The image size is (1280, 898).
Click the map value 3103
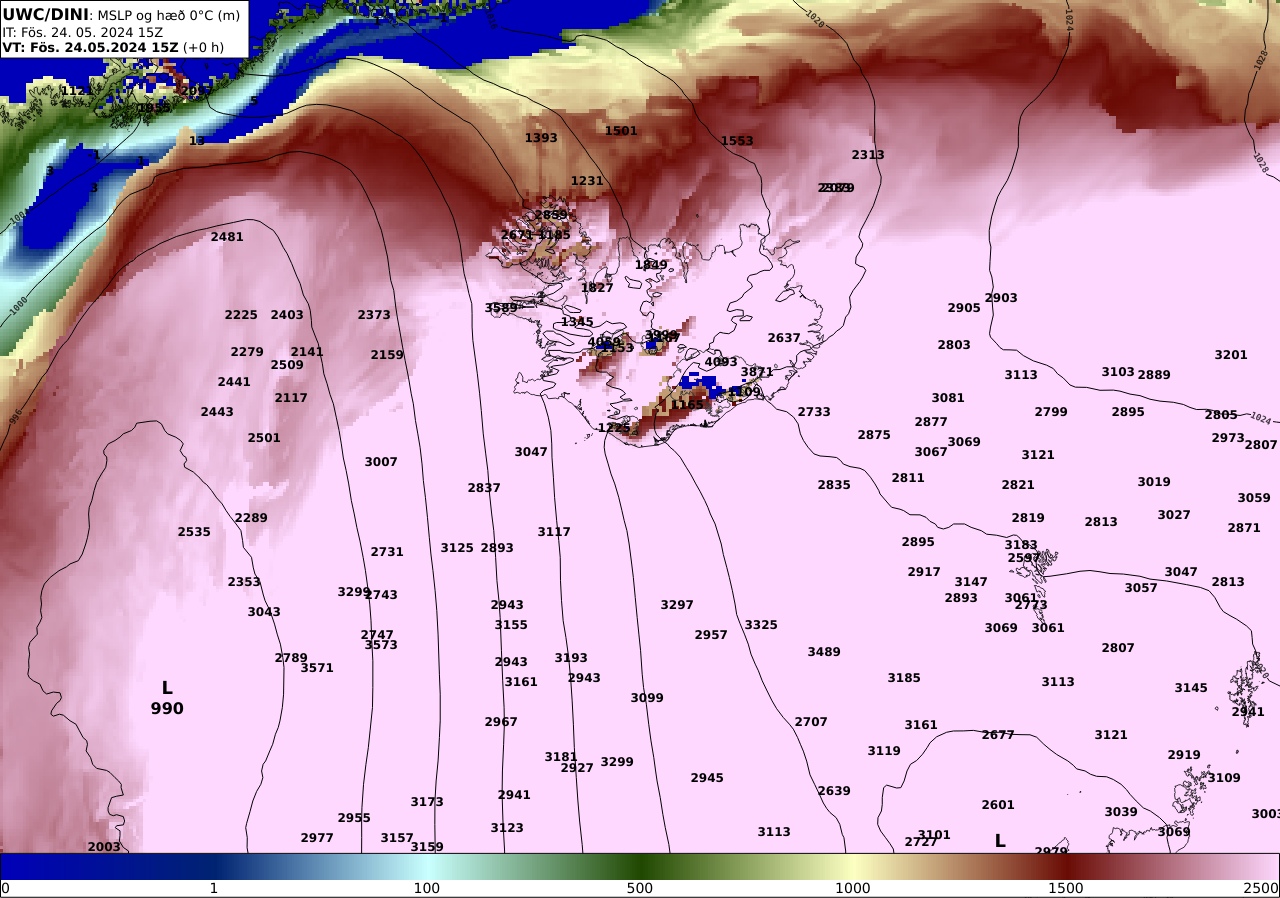1118,372
